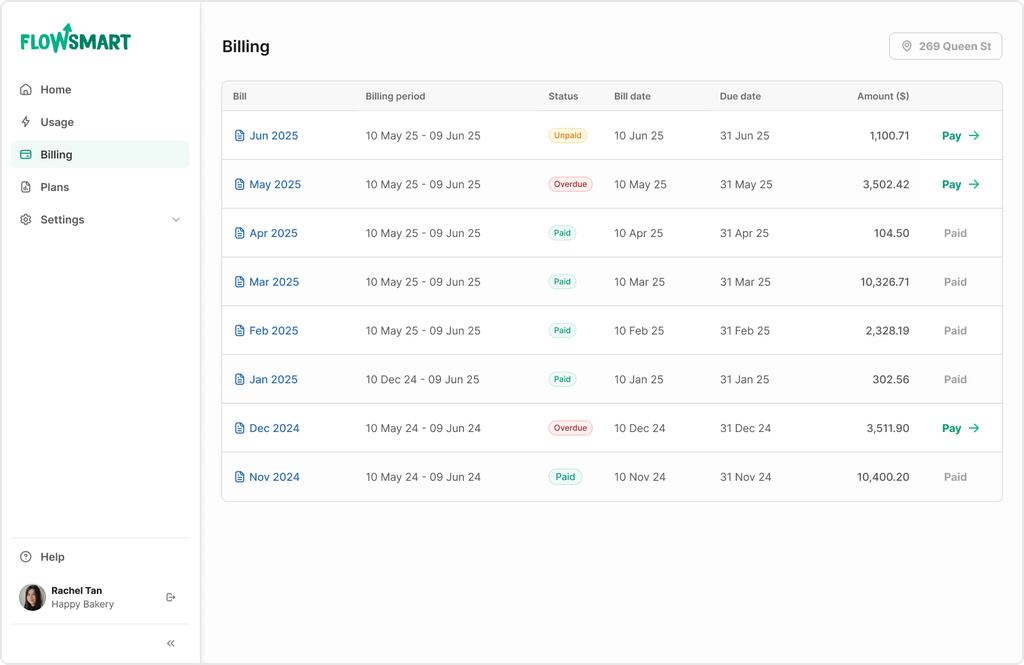
Task: Open the Mar 2025 bill link
Action: [x=273, y=282]
